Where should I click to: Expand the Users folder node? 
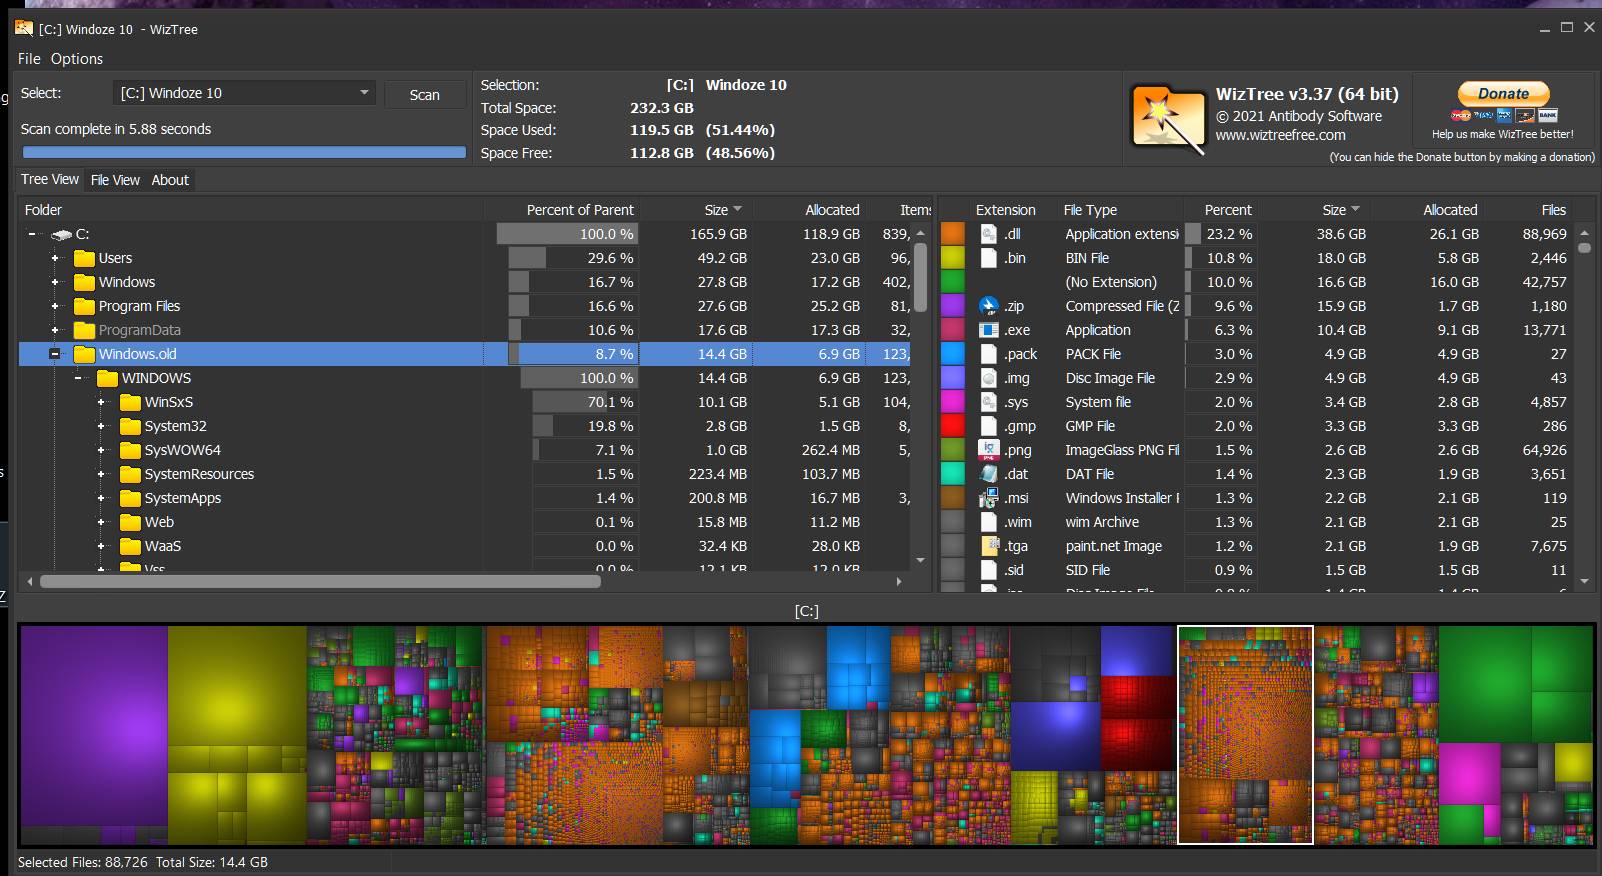[x=55, y=258]
